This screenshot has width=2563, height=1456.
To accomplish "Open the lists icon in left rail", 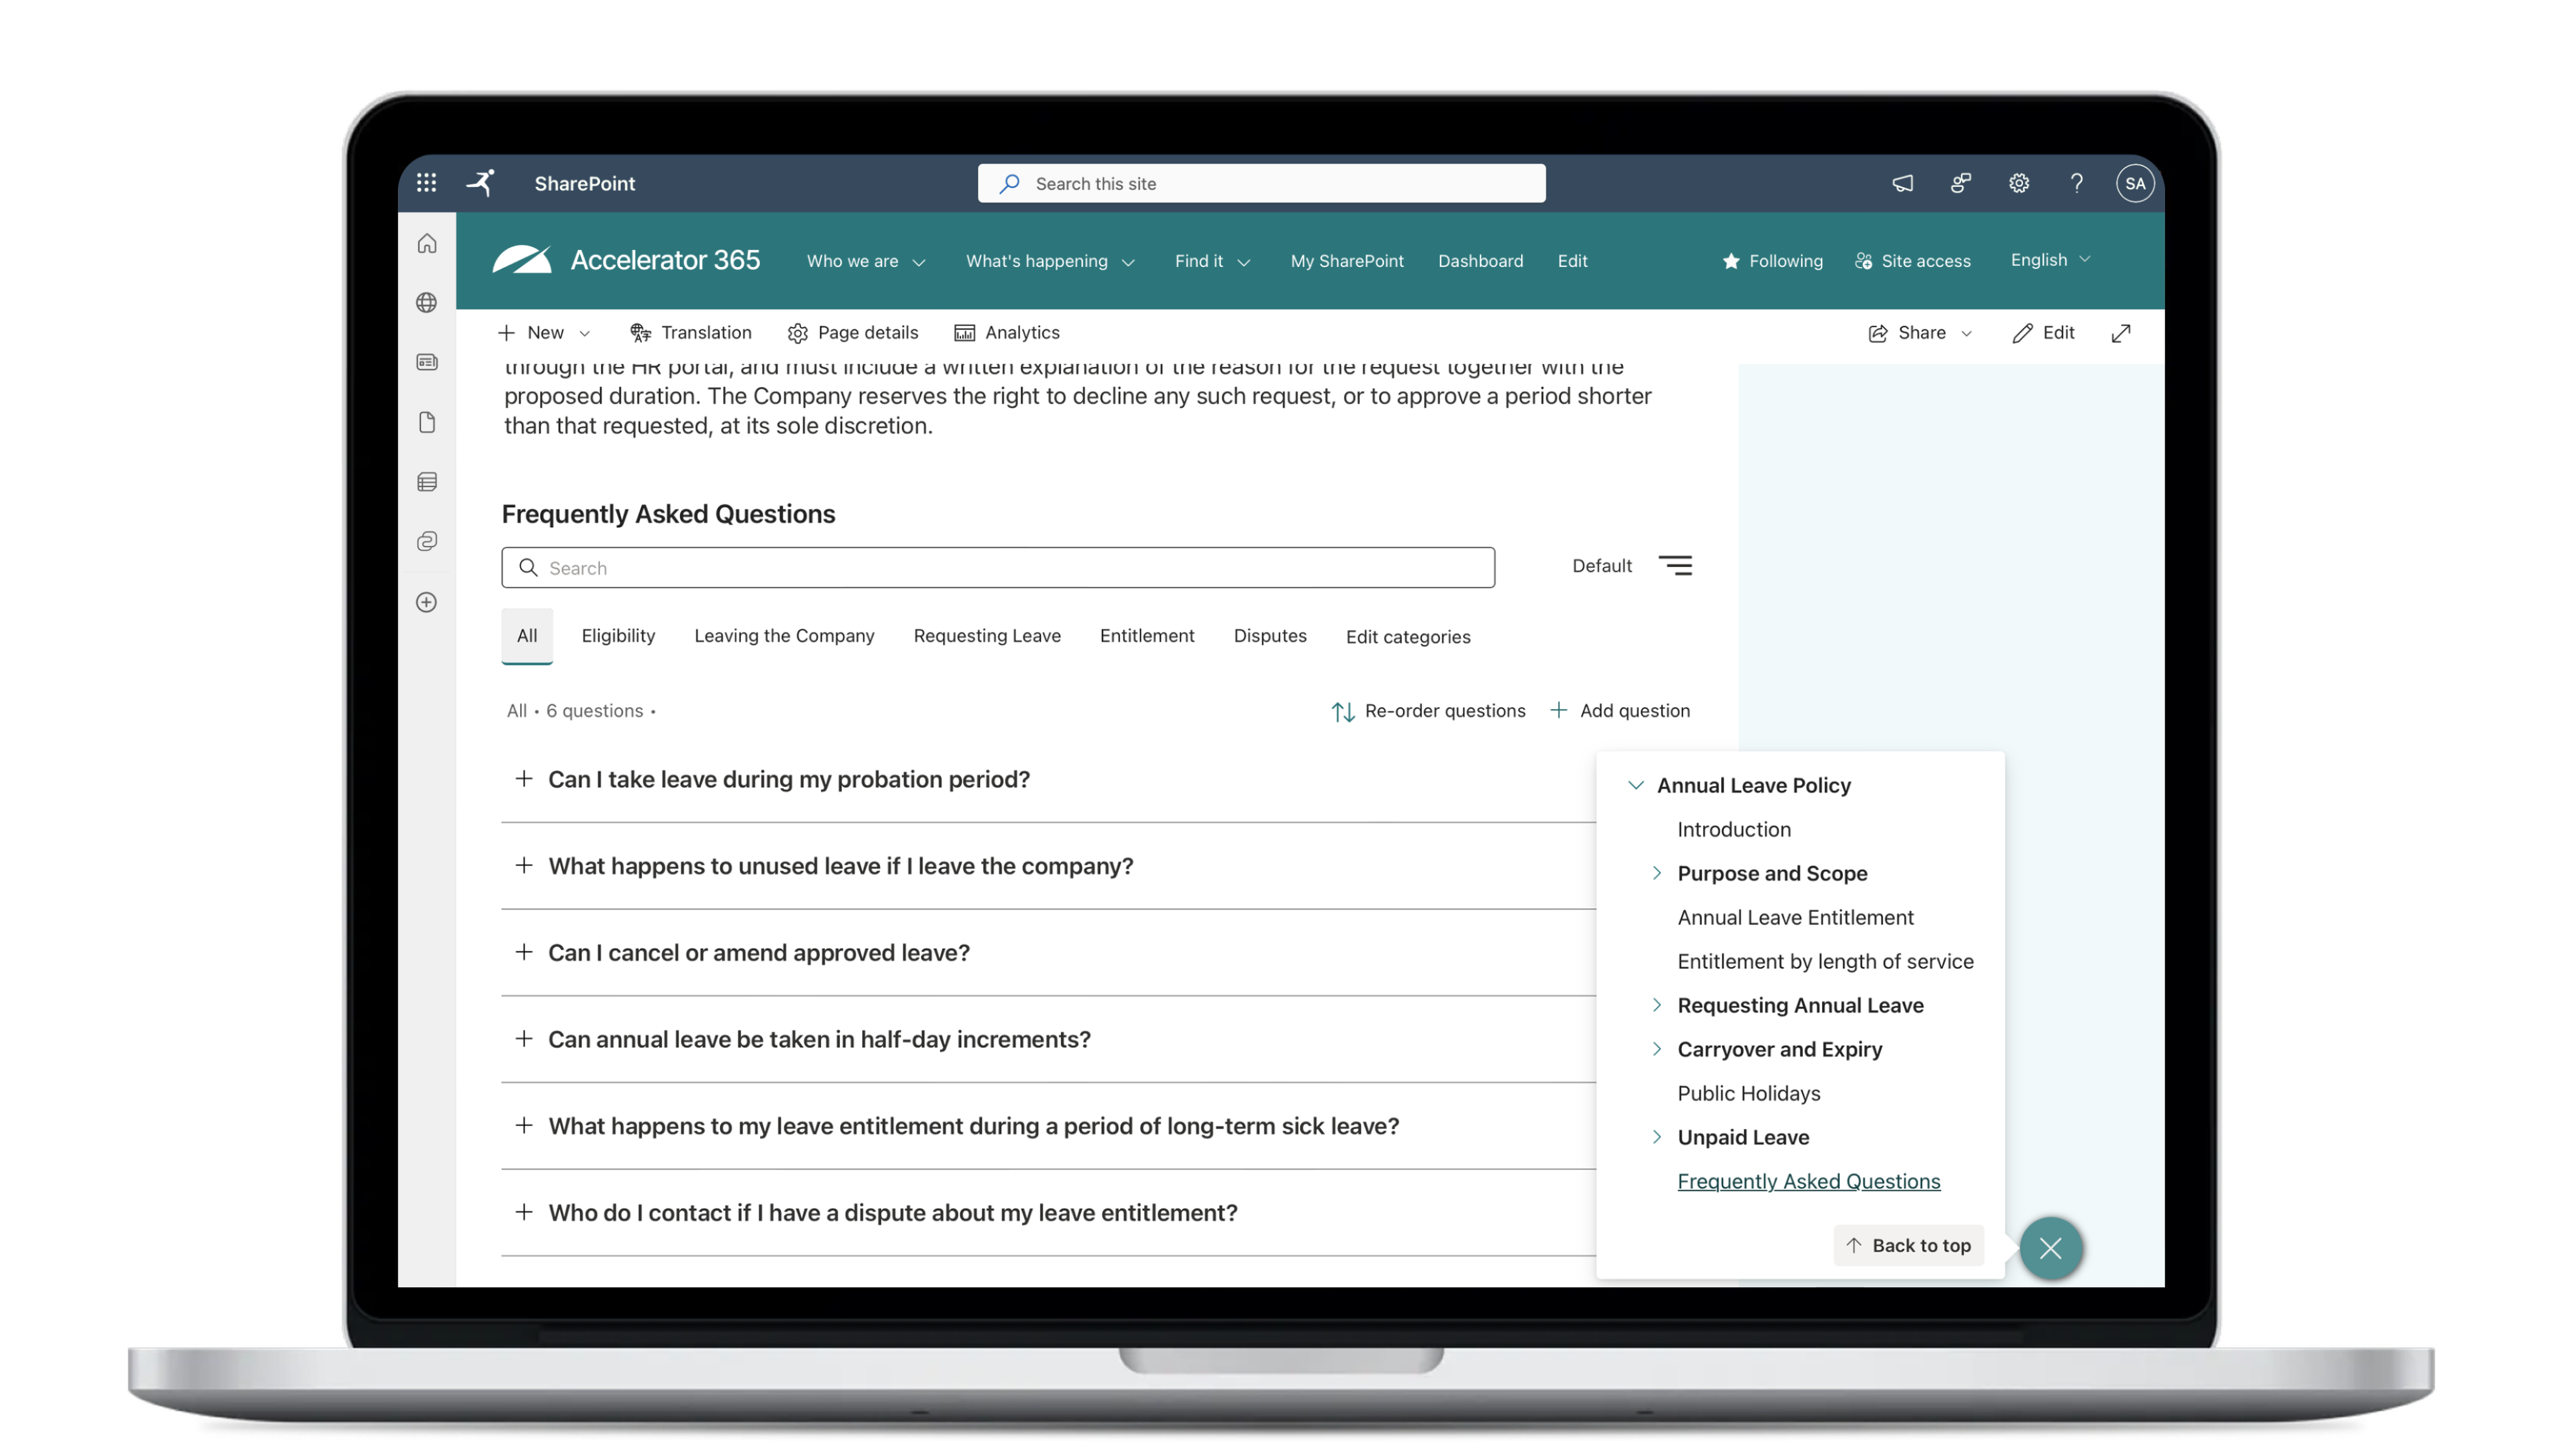I will tap(427, 482).
